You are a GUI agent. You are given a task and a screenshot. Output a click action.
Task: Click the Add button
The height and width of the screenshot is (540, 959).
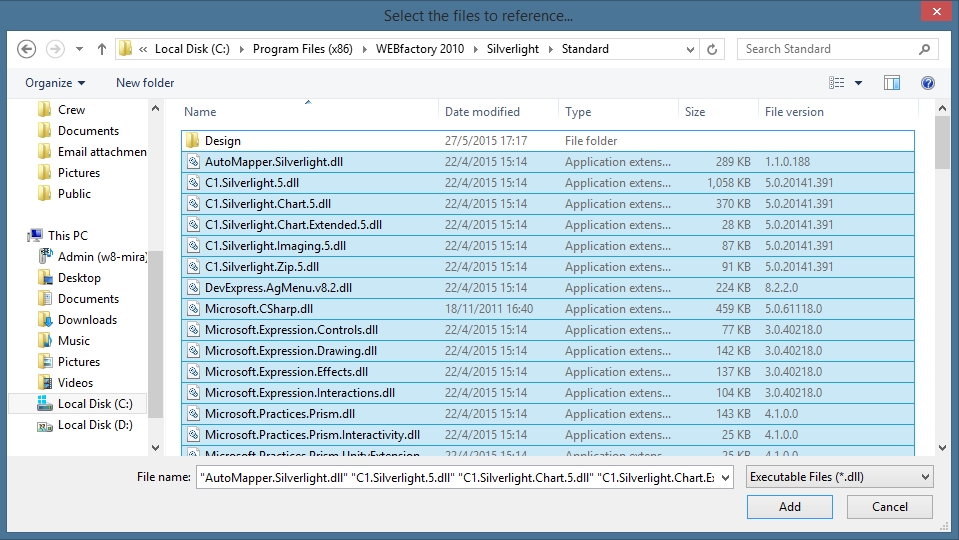789,507
